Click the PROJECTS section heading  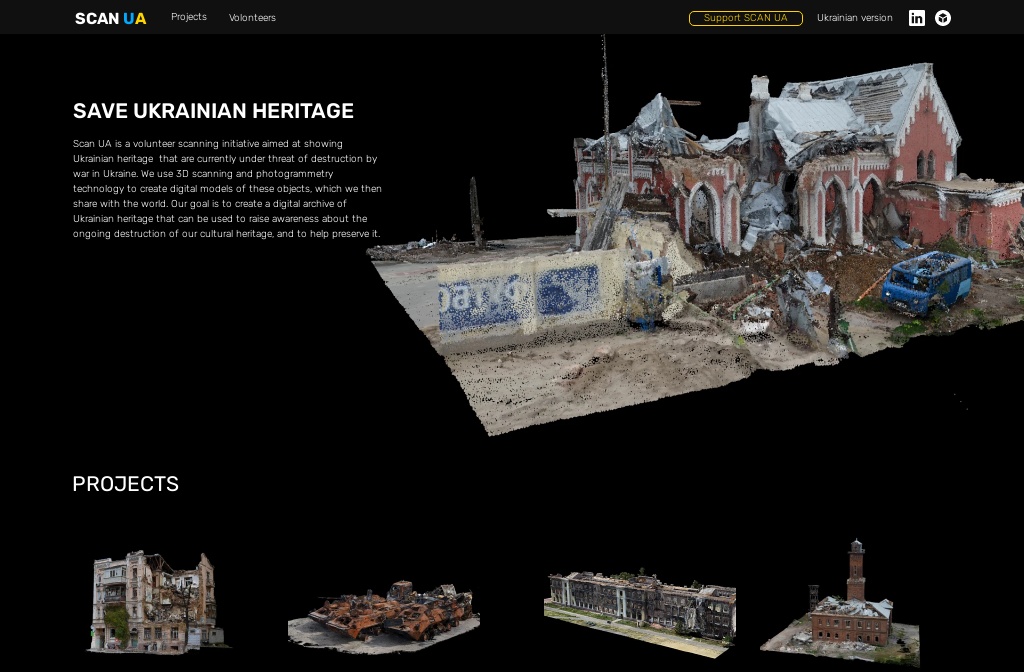pos(125,484)
